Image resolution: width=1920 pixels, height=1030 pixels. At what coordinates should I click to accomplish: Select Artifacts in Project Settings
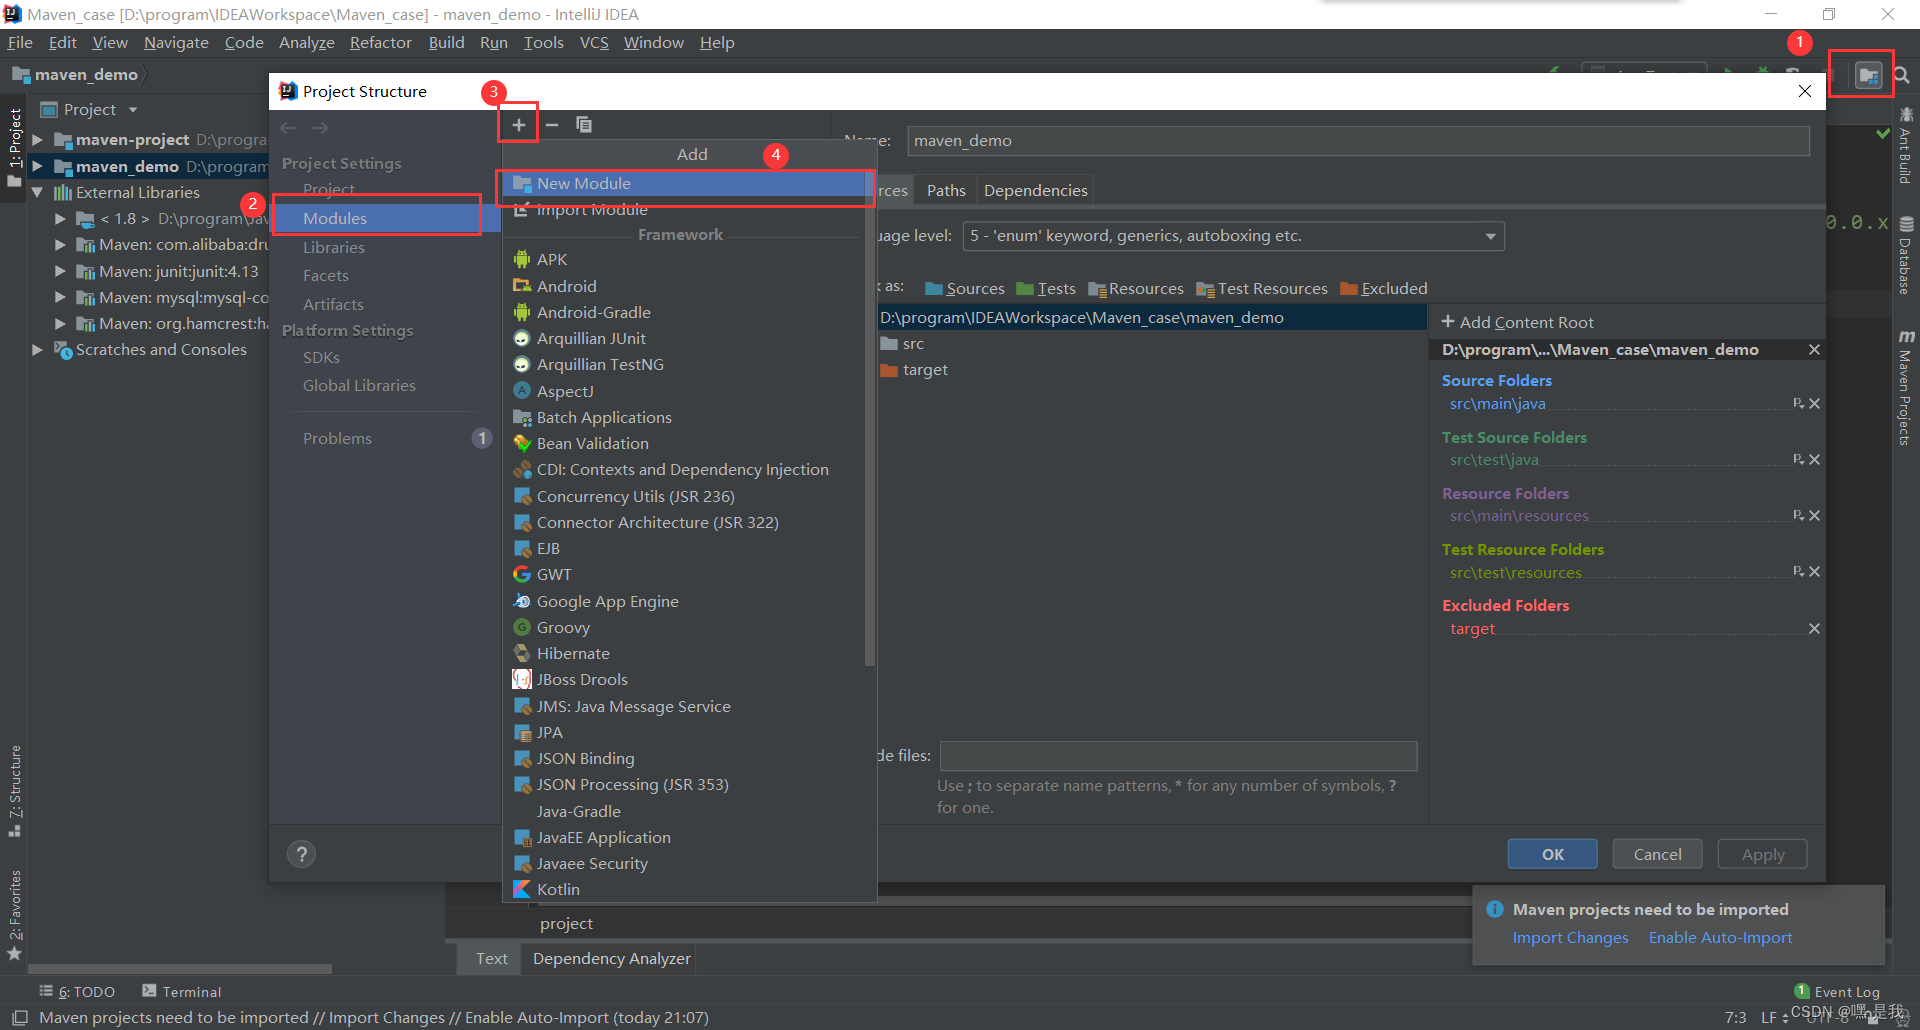coord(333,304)
